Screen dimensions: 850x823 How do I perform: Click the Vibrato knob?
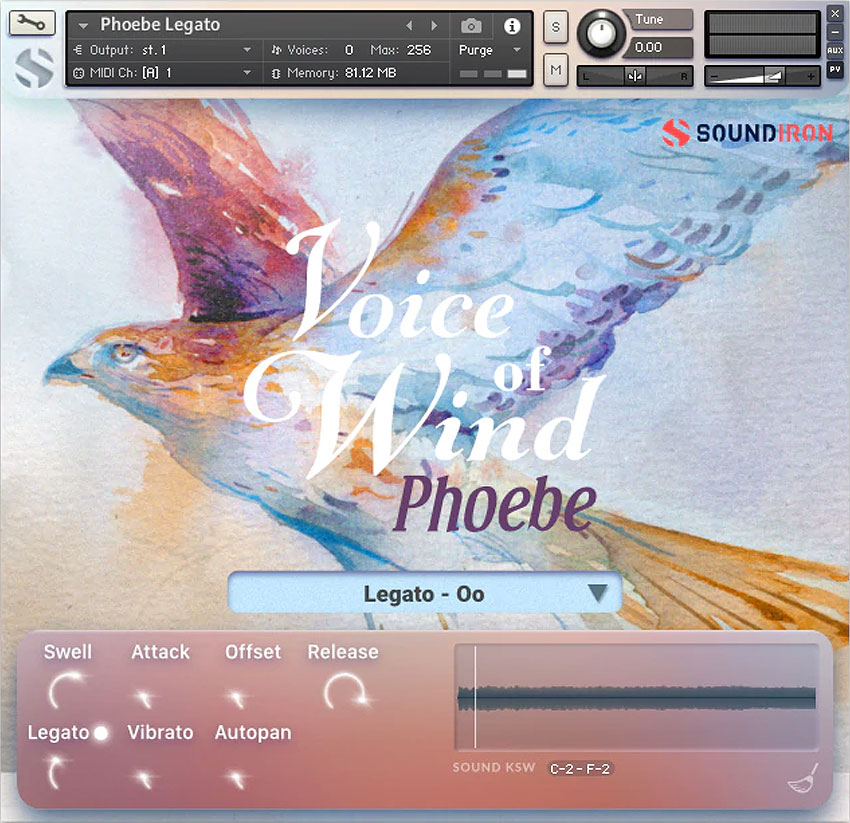[145, 779]
